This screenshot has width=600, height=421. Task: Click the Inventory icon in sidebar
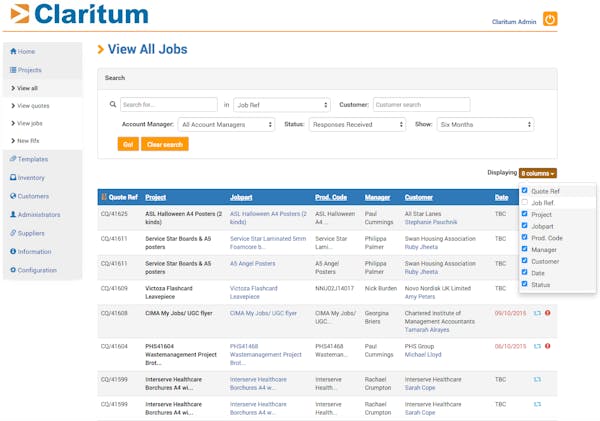(13, 177)
